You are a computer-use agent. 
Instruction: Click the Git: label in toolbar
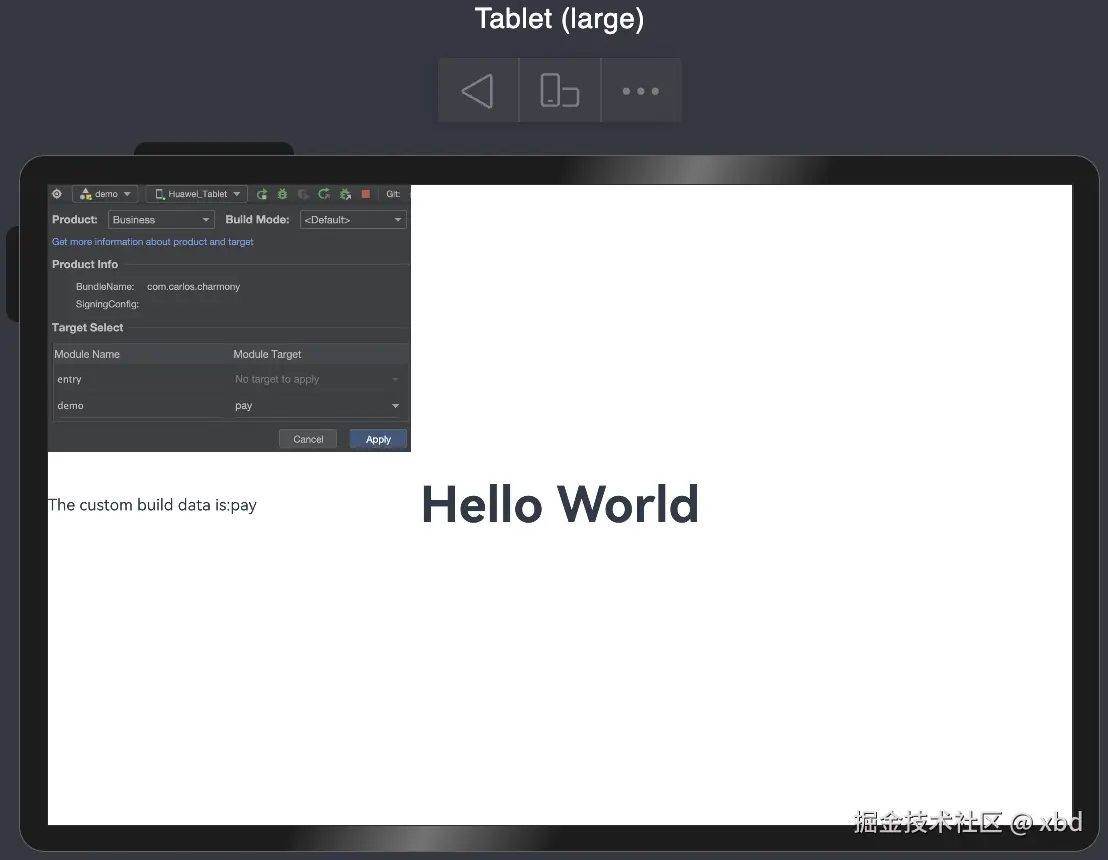(x=394, y=194)
